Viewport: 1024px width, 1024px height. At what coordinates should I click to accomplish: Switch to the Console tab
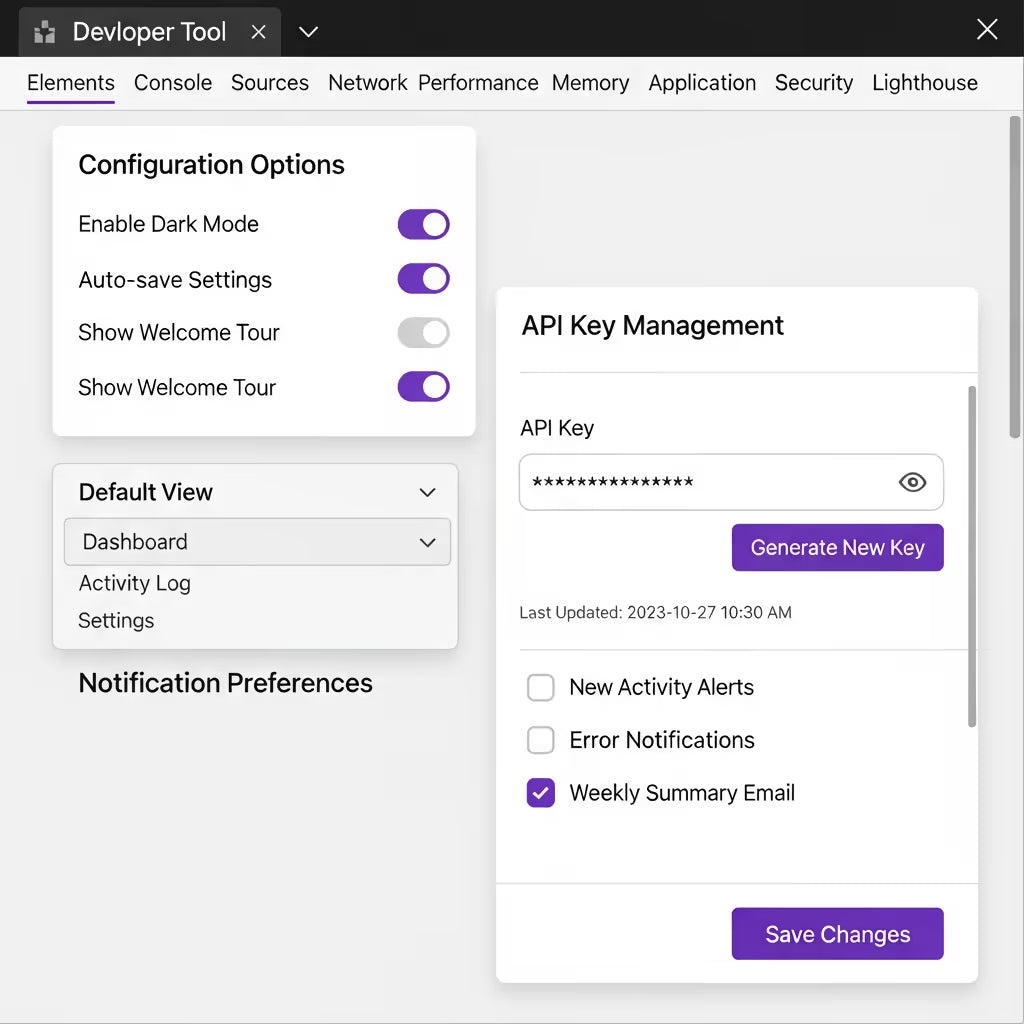[x=173, y=83]
